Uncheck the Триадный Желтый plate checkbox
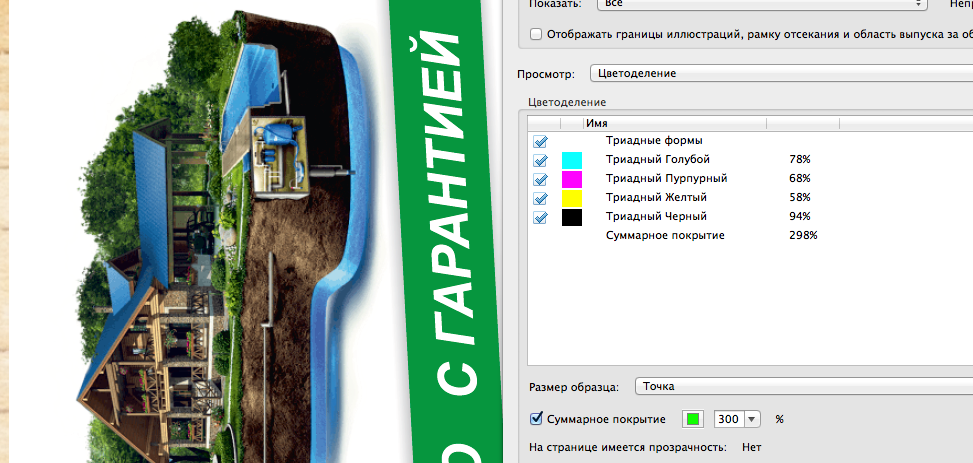This screenshot has height=463, width=973. tap(540, 199)
